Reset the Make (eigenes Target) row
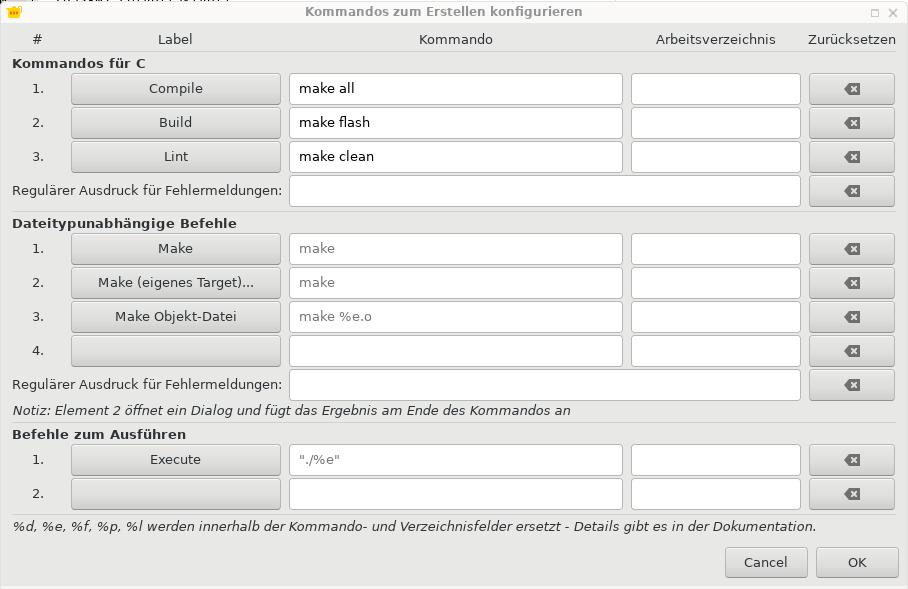Image resolution: width=908 pixels, height=589 pixels. pyautogui.click(x=851, y=283)
